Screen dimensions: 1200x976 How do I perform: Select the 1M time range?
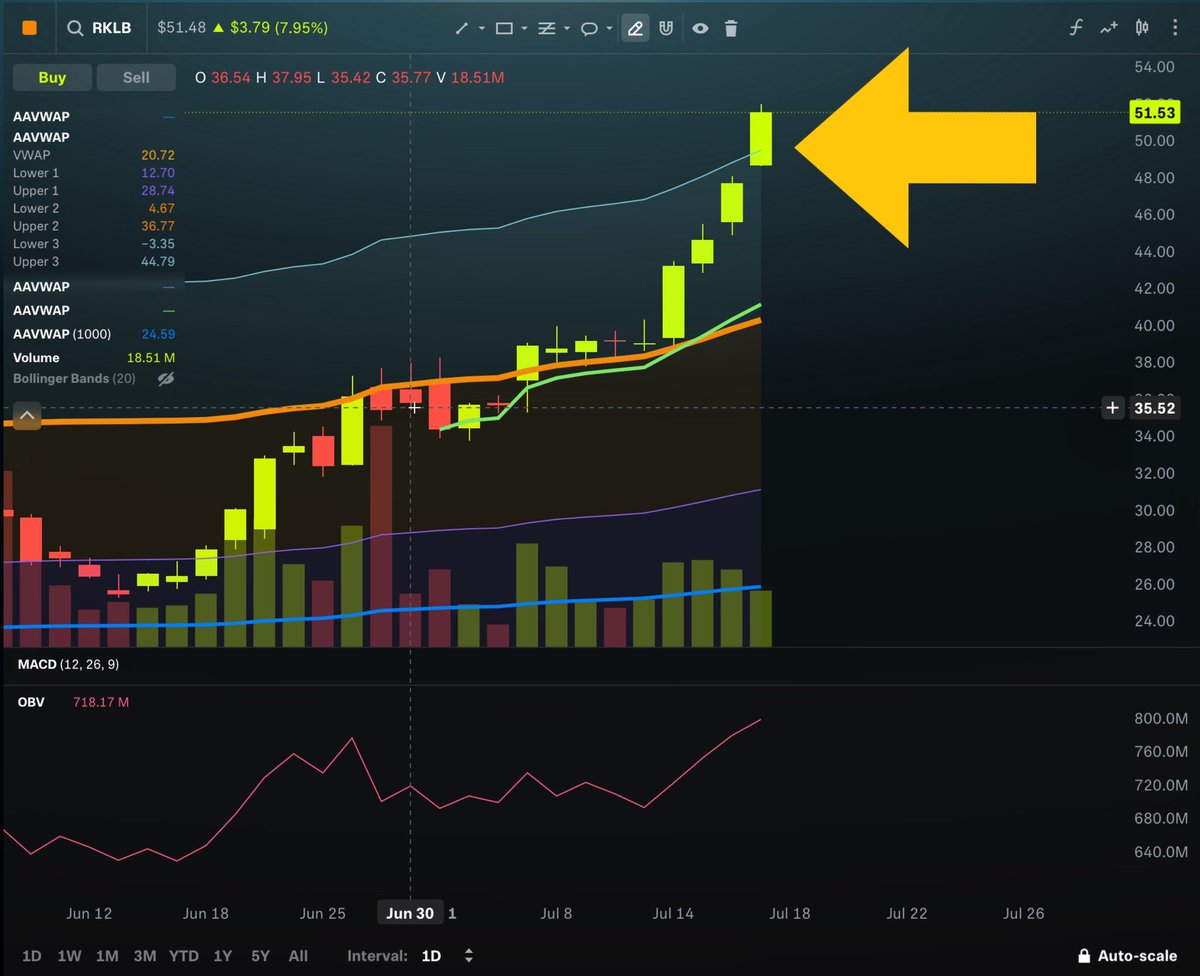107,956
